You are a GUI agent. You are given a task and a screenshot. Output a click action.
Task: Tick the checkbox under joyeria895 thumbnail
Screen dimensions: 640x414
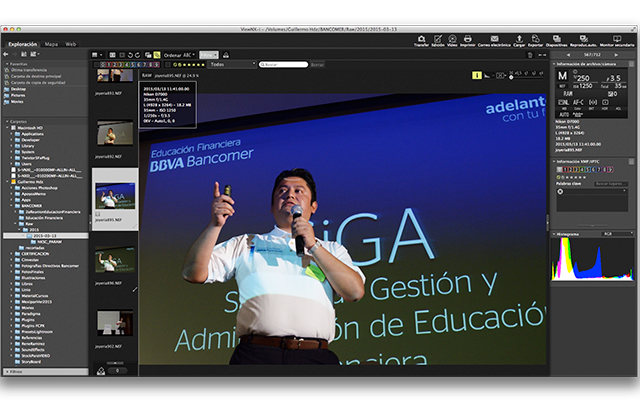tap(98, 214)
